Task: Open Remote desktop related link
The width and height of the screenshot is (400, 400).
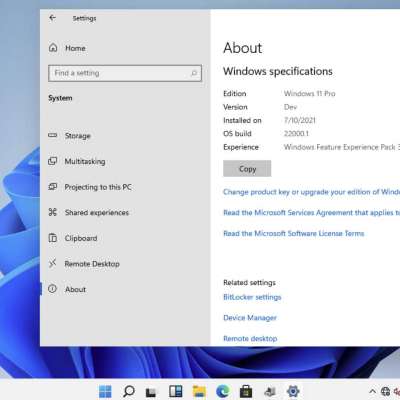Action: [250, 338]
